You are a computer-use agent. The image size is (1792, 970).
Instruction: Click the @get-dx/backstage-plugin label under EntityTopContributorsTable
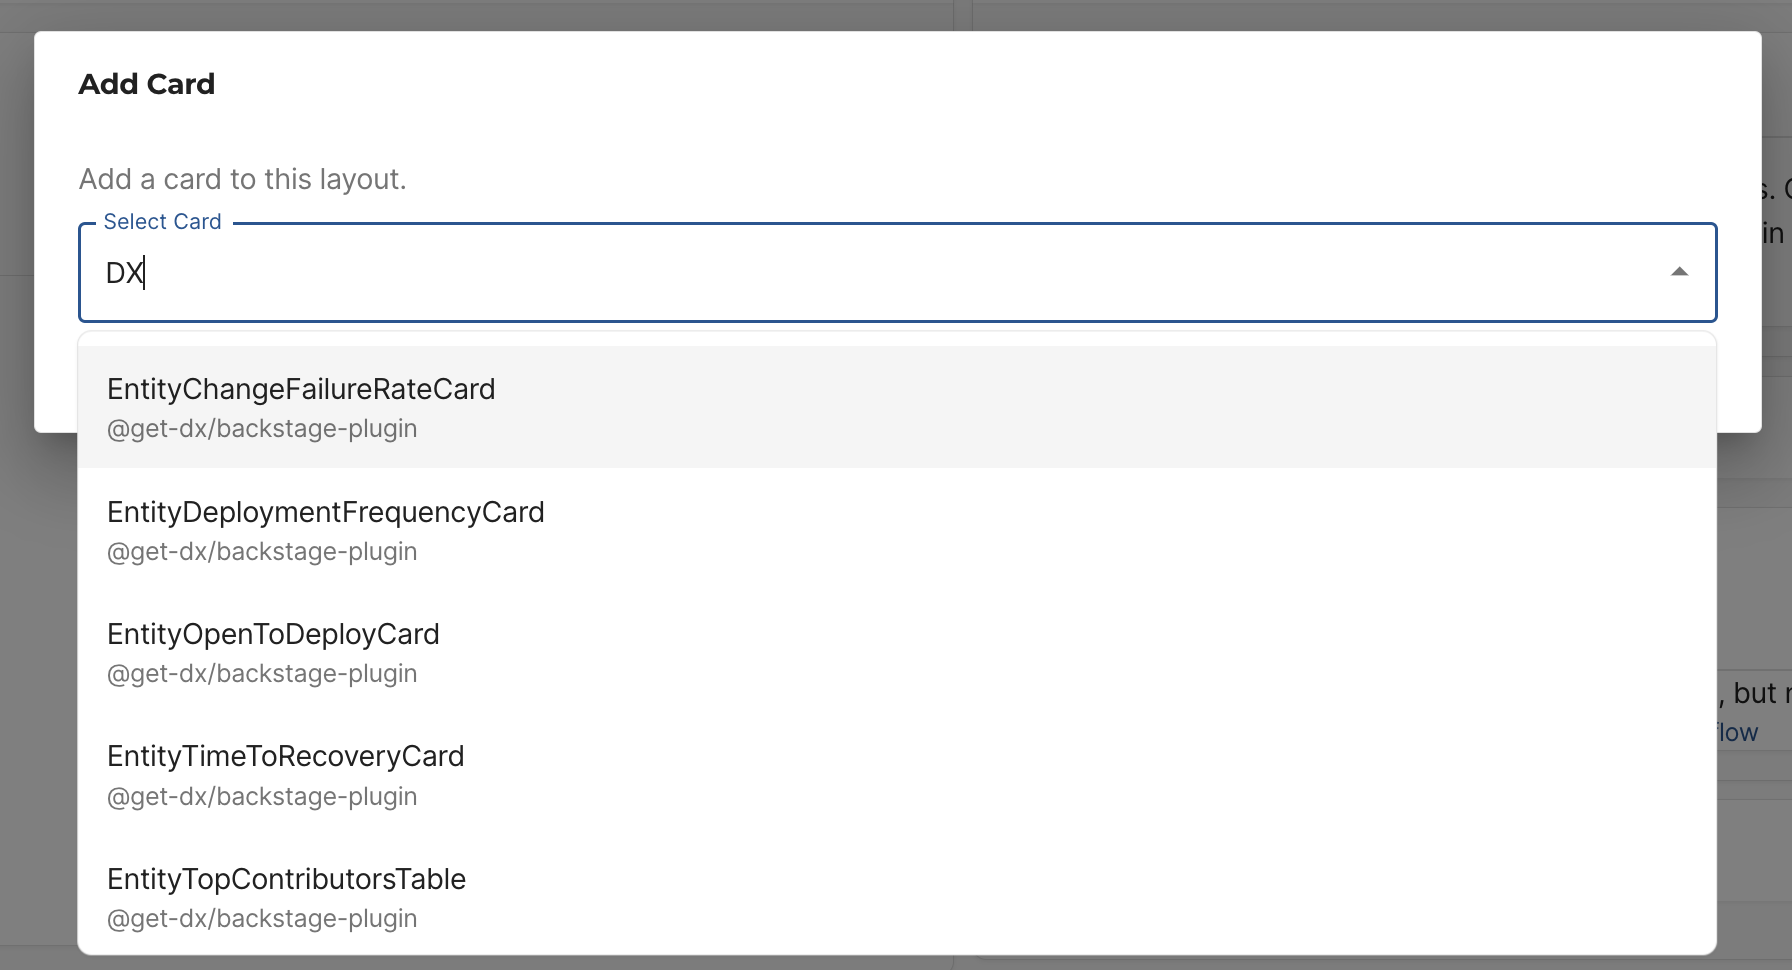coord(262,918)
